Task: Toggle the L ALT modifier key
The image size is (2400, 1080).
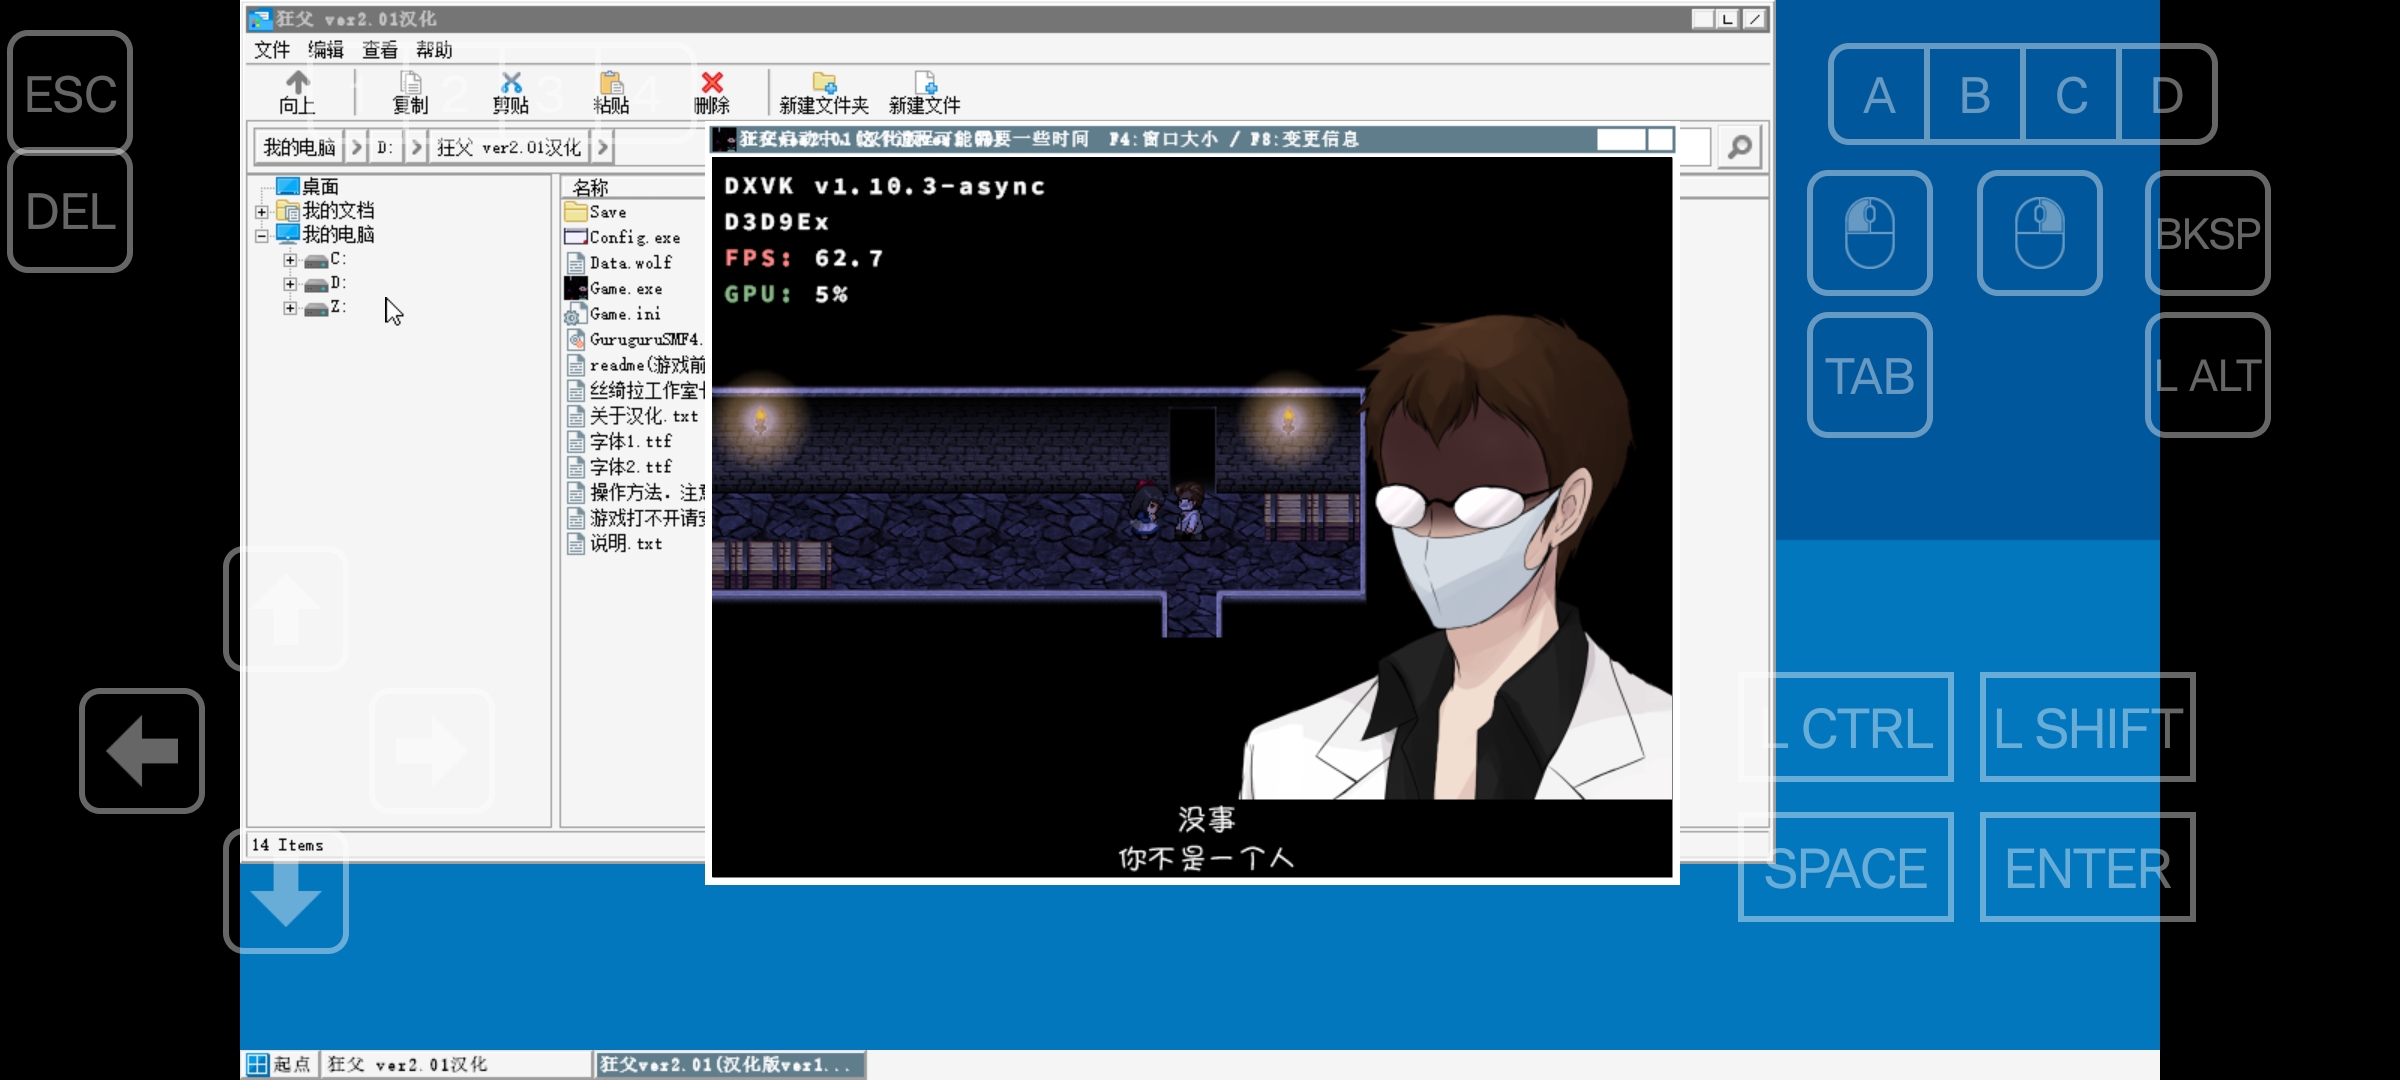Action: pos(2208,375)
